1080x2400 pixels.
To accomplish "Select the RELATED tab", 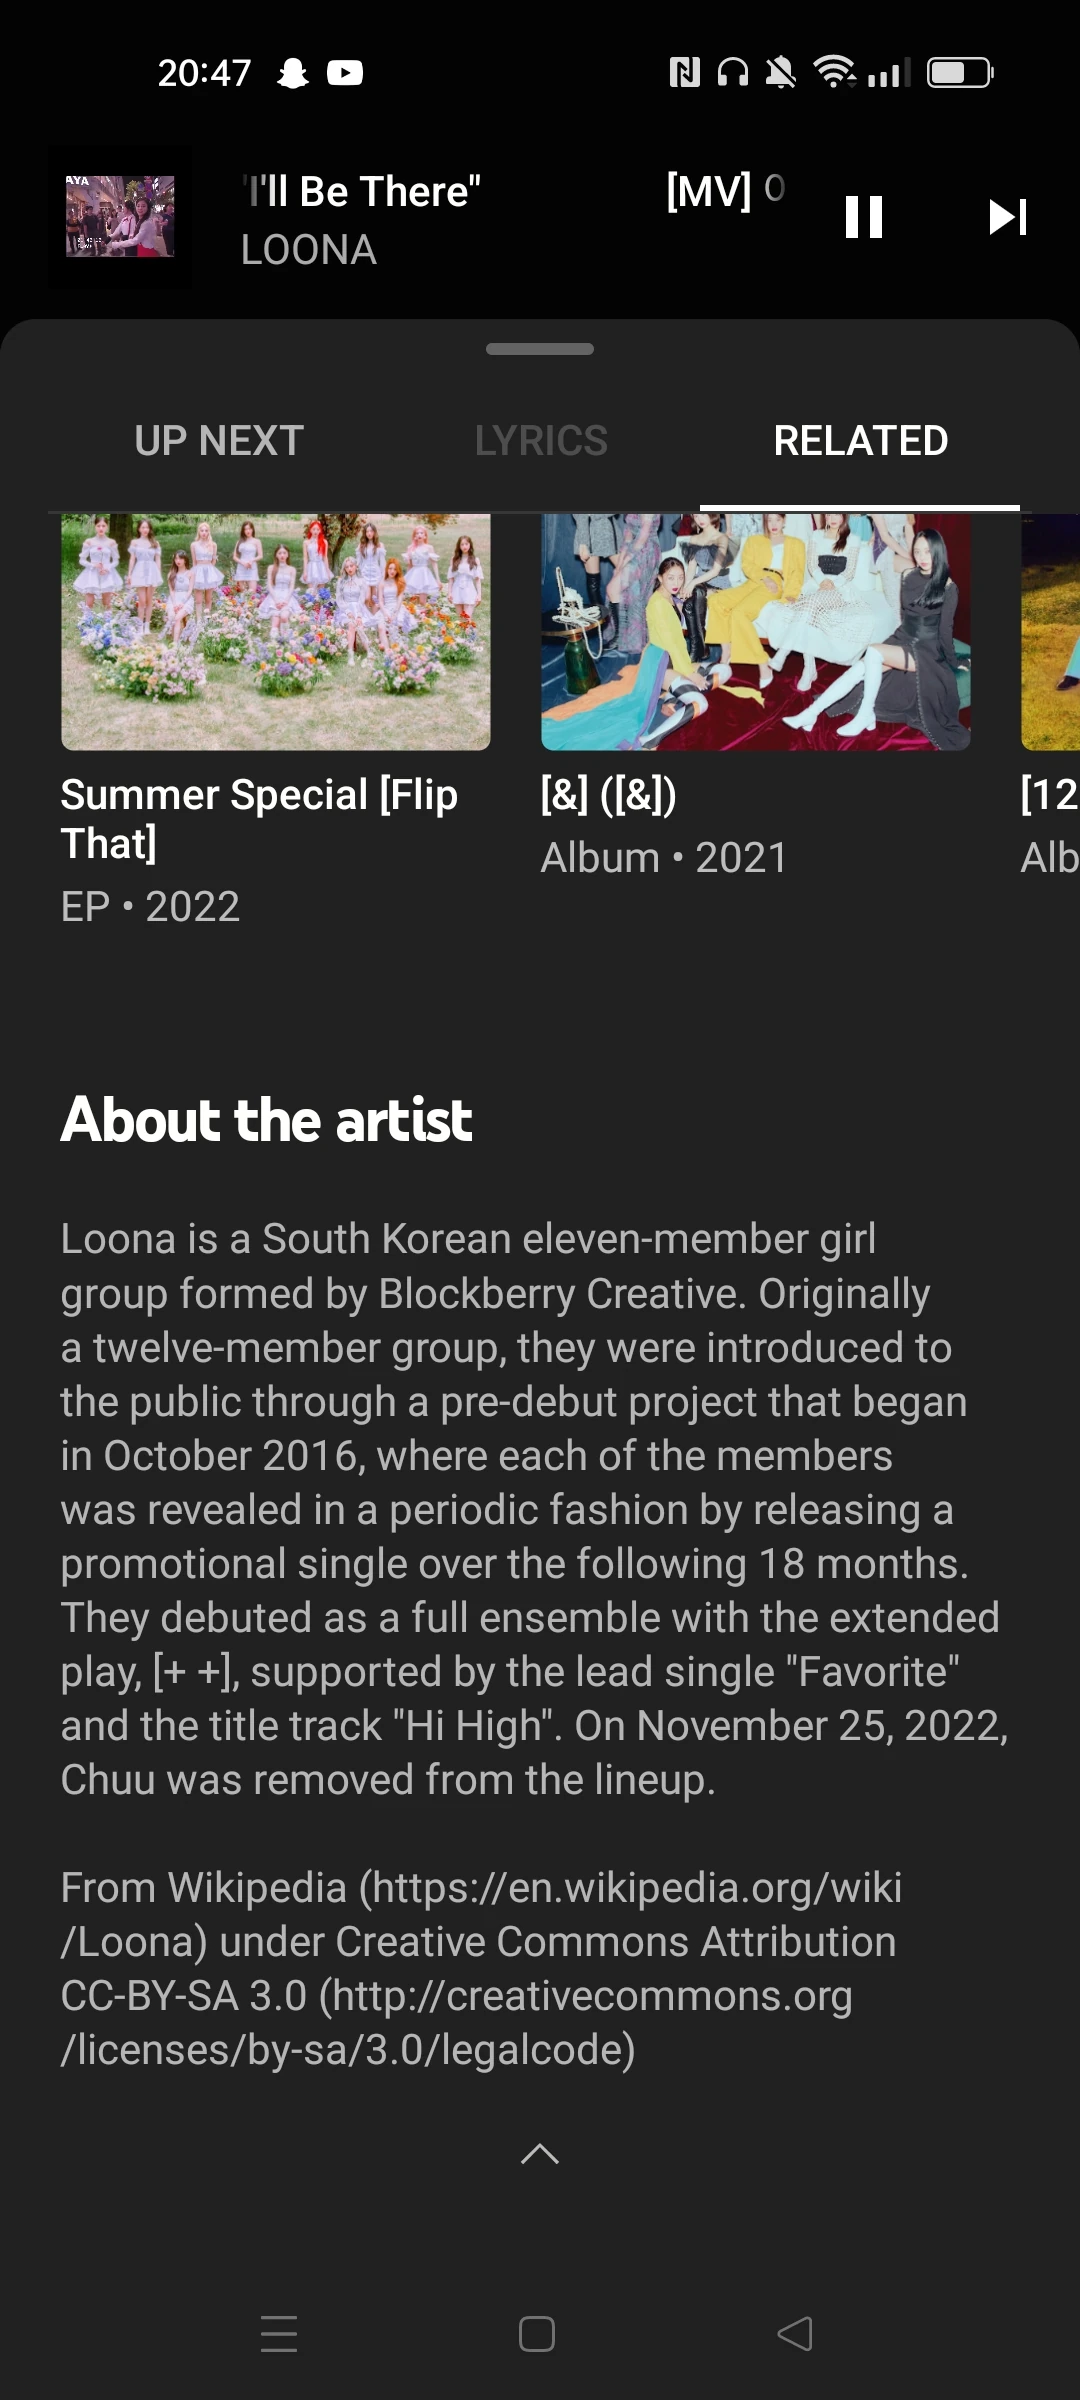I will (861, 441).
